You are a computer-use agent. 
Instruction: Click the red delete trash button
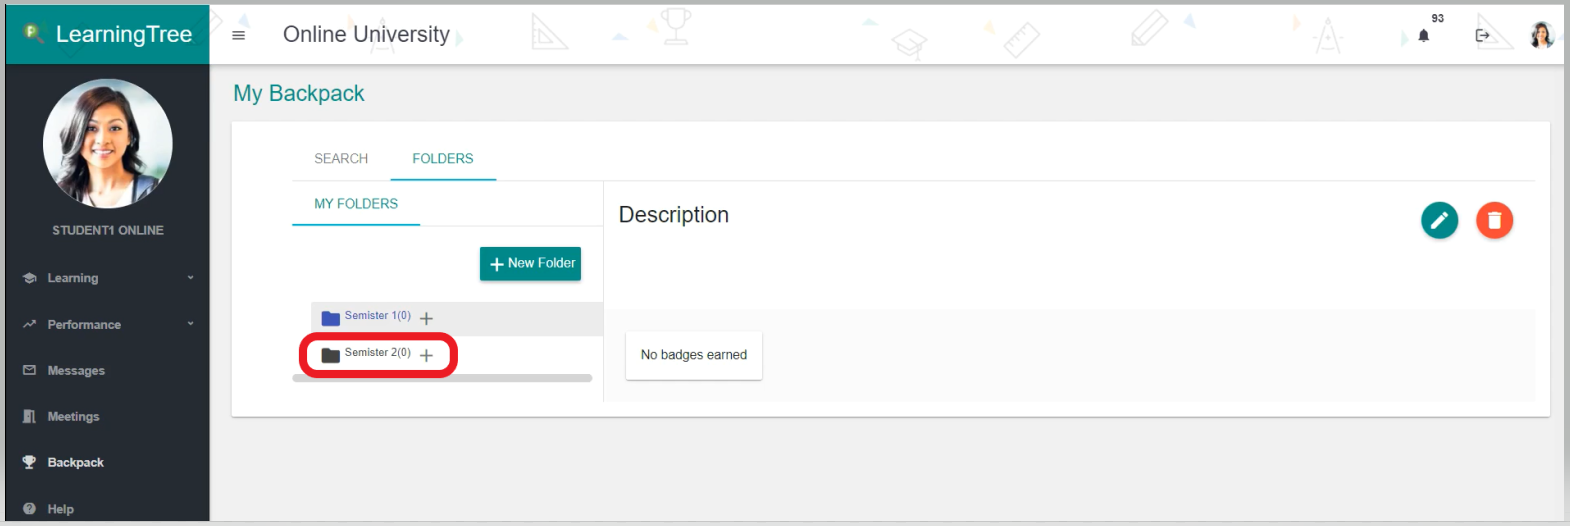(x=1494, y=220)
